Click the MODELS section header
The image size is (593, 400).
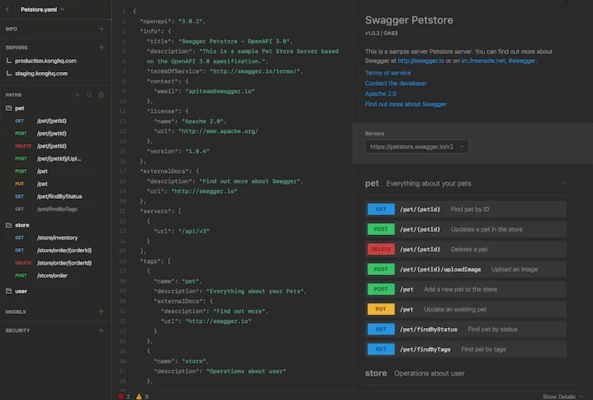tap(16, 312)
